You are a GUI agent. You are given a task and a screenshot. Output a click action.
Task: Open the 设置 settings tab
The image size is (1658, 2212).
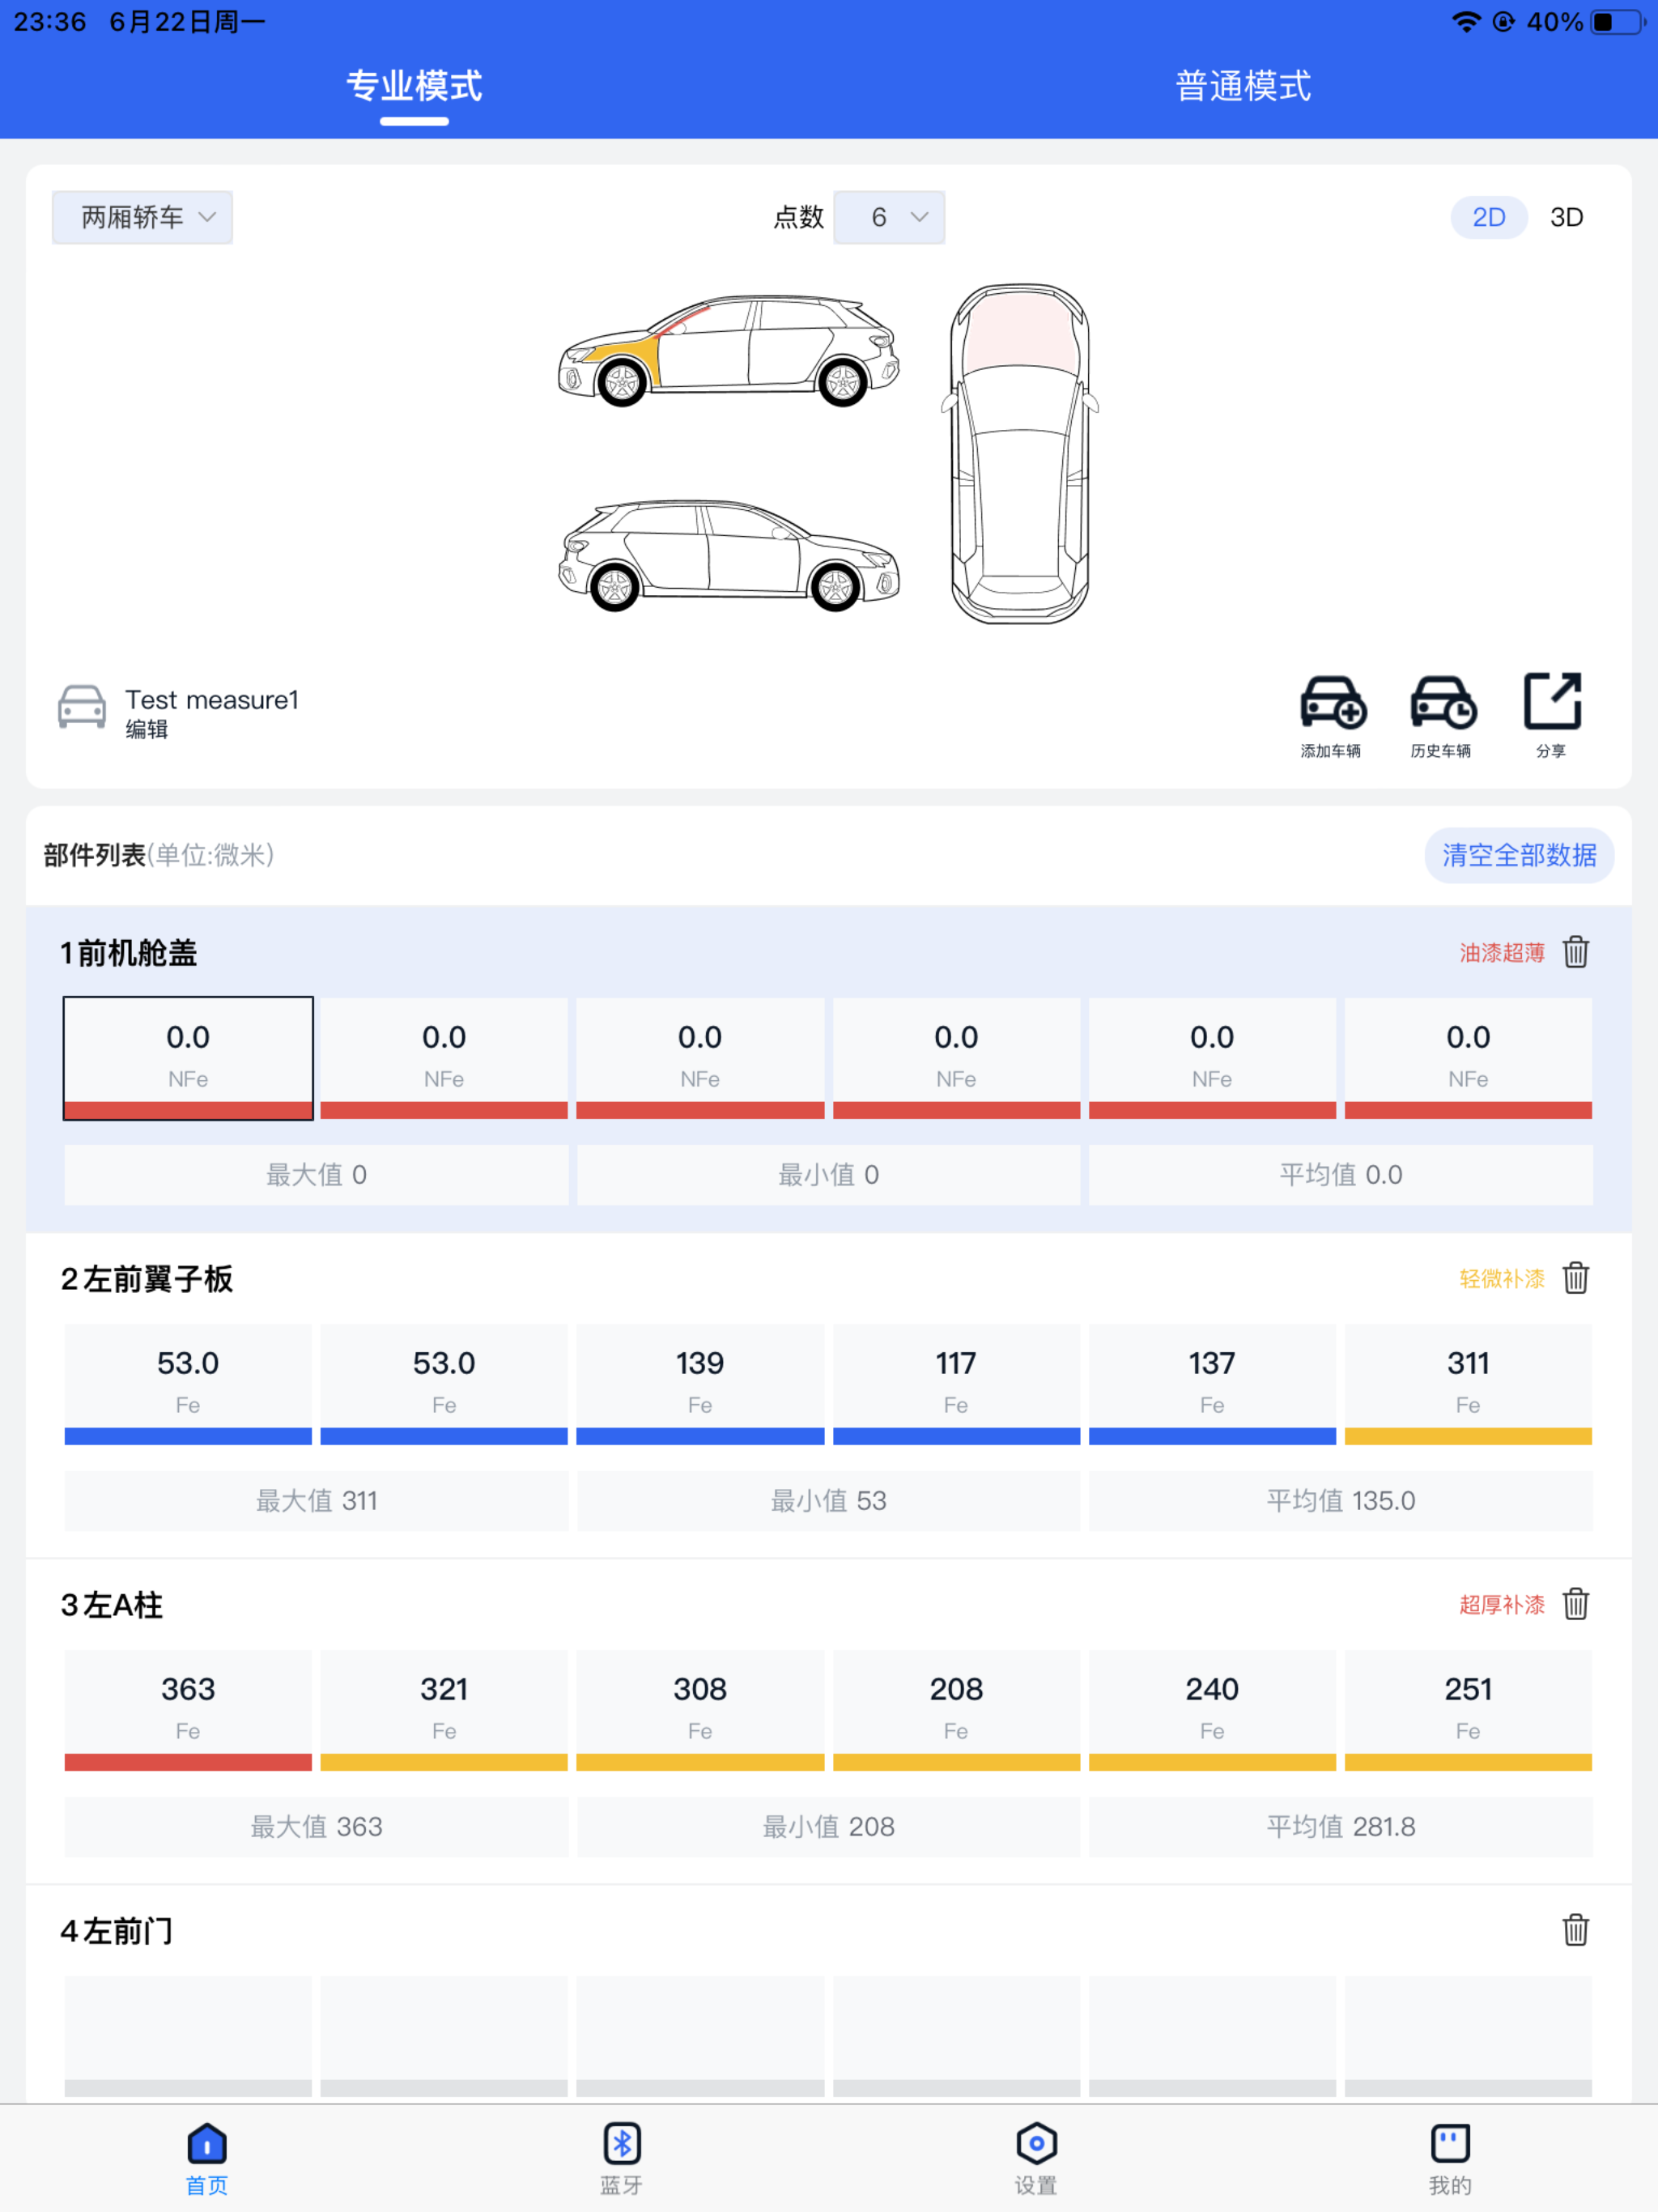click(1036, 2143)
